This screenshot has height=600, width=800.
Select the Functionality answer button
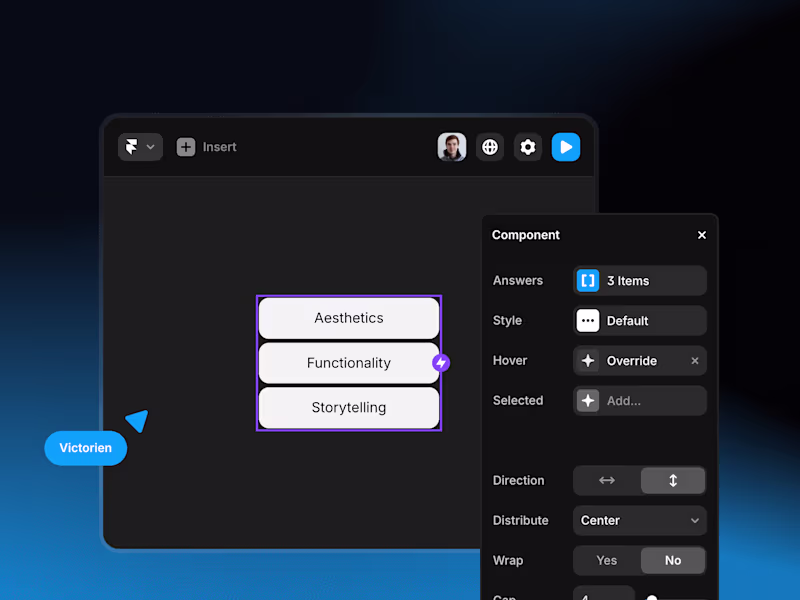(x=349, y=363)
